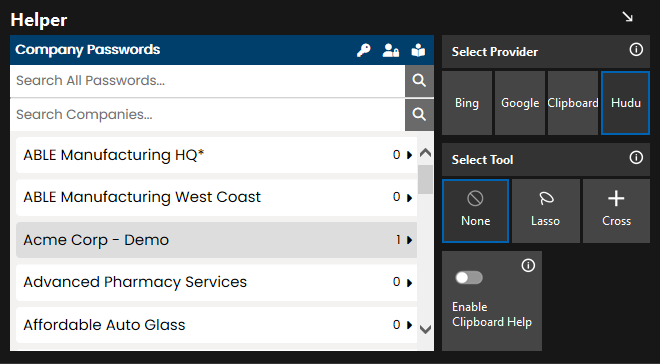
Task: Expand the Acme Corp - Demo entry arrow
Action: 409,240
